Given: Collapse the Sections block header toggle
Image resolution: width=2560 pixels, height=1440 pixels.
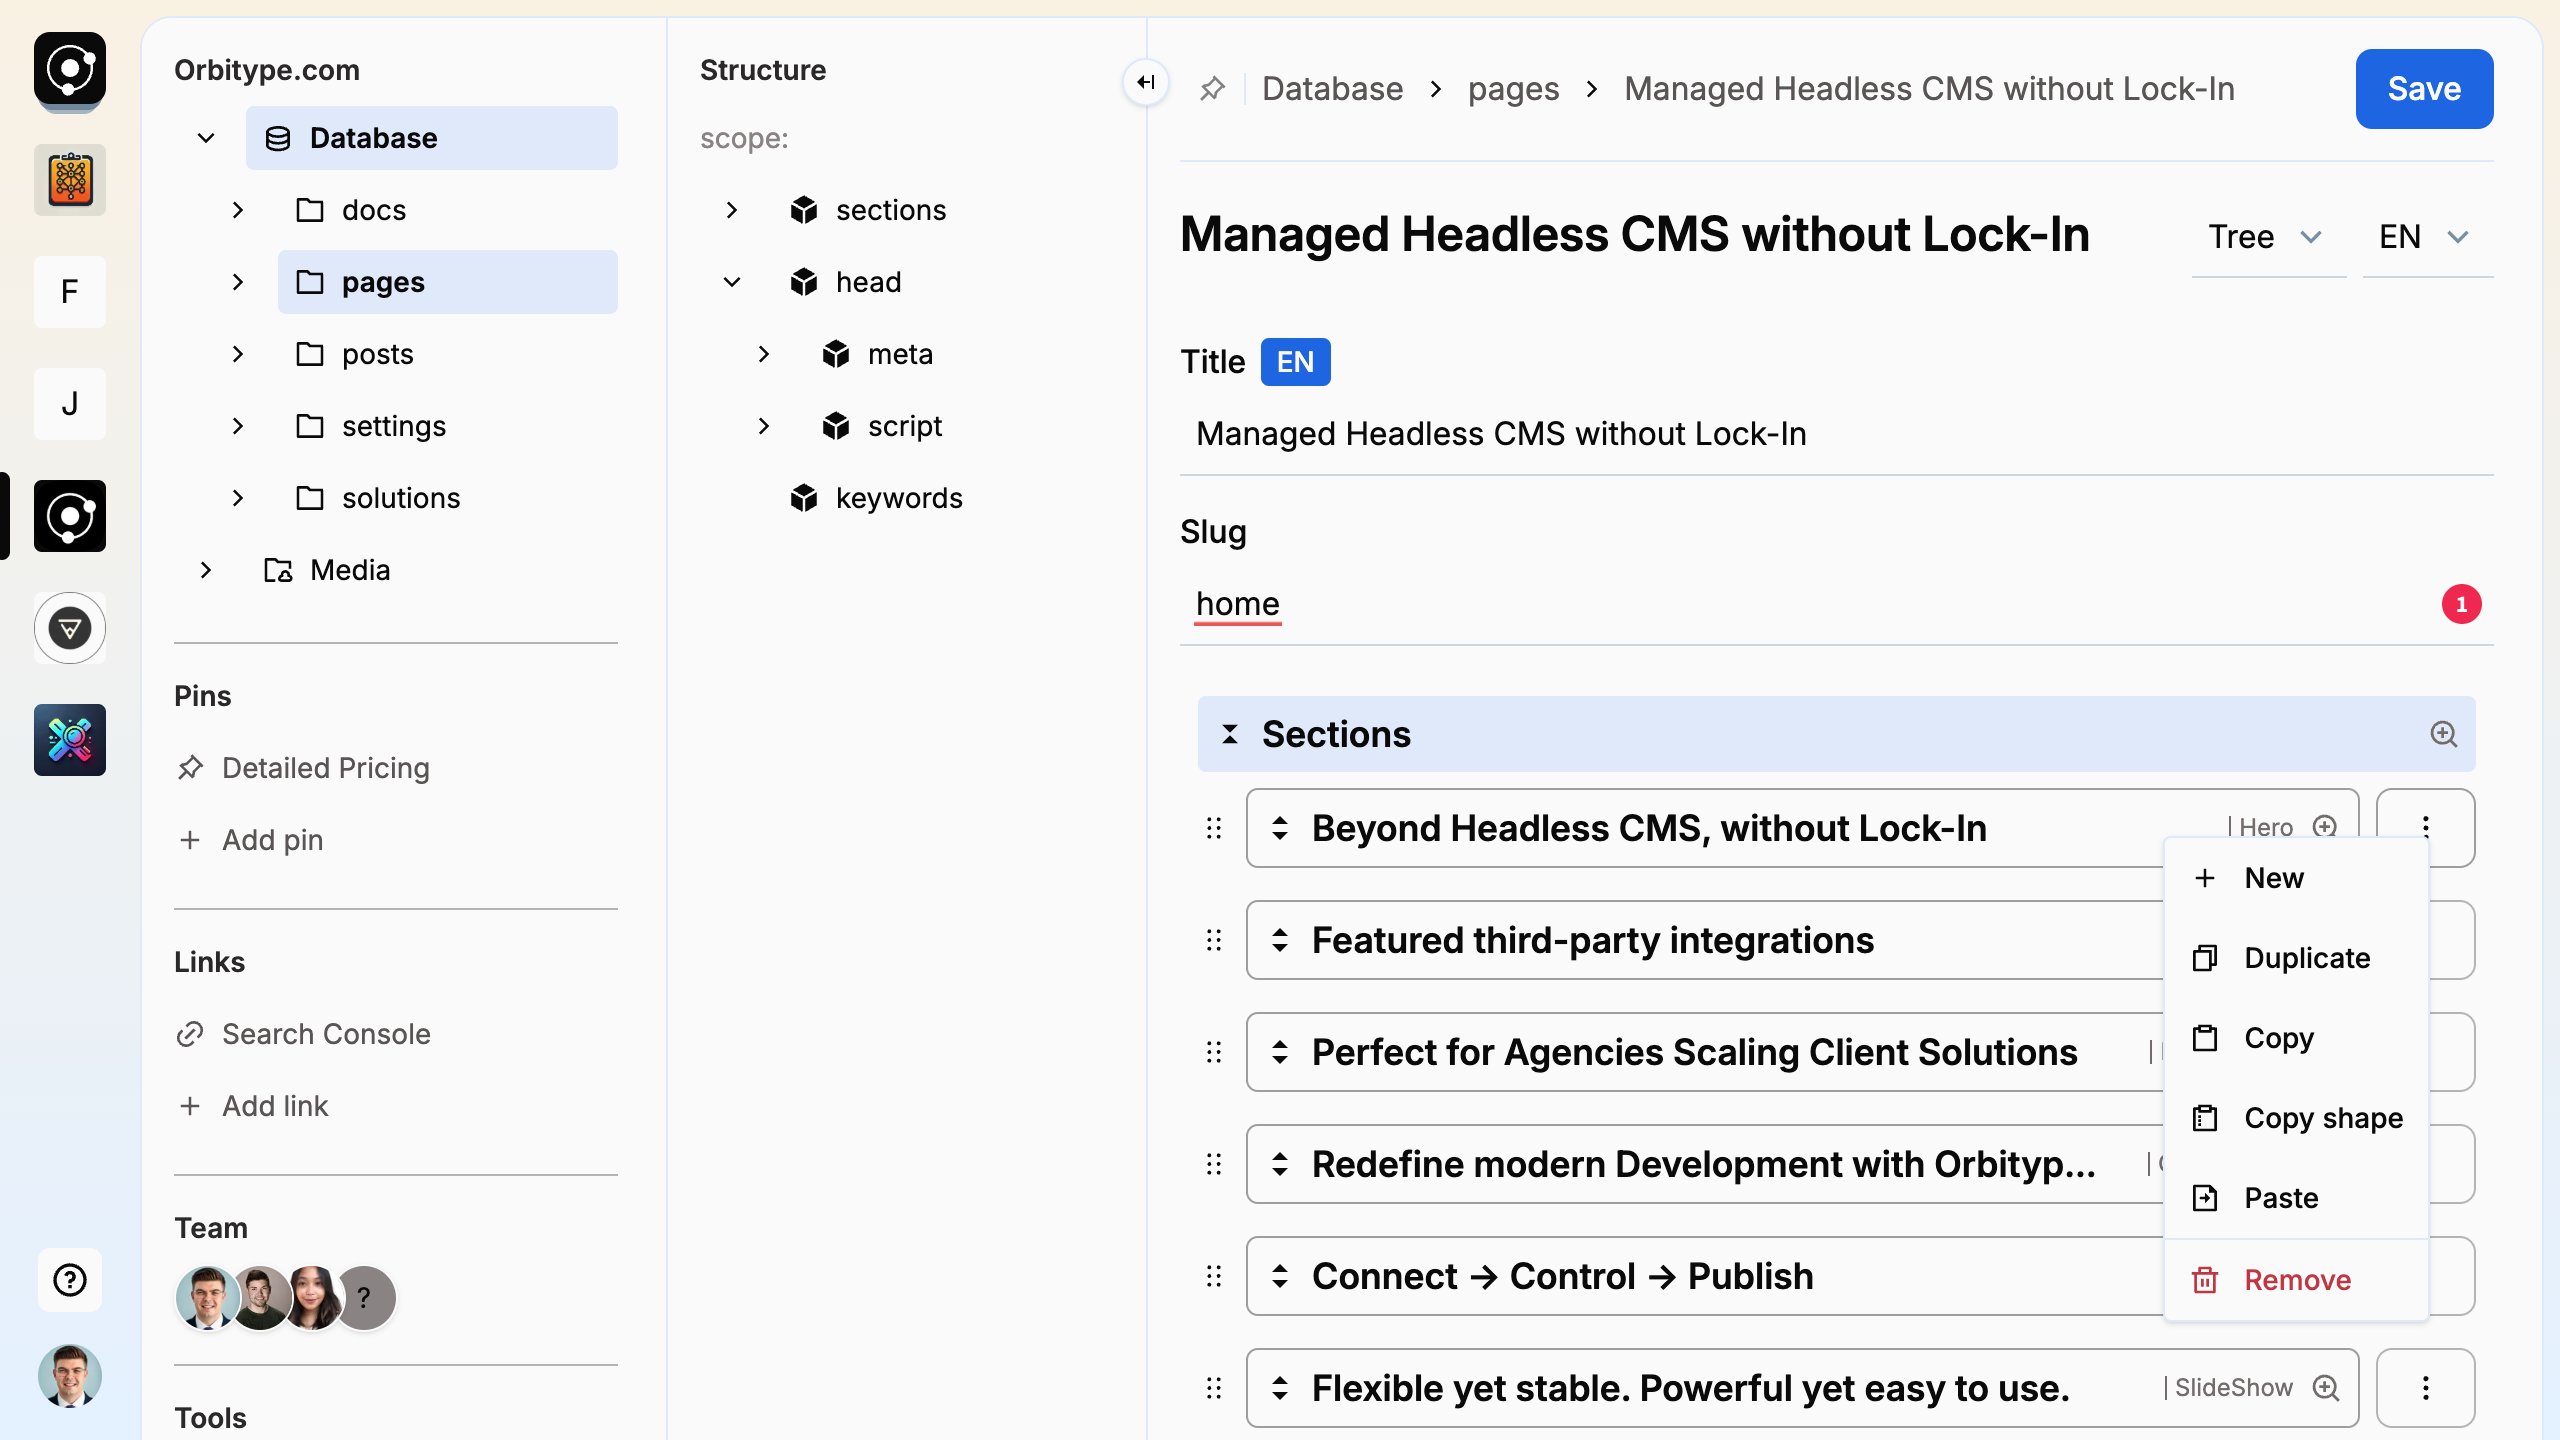Looking at the screenshot, I should click(x=1230, y=734).
